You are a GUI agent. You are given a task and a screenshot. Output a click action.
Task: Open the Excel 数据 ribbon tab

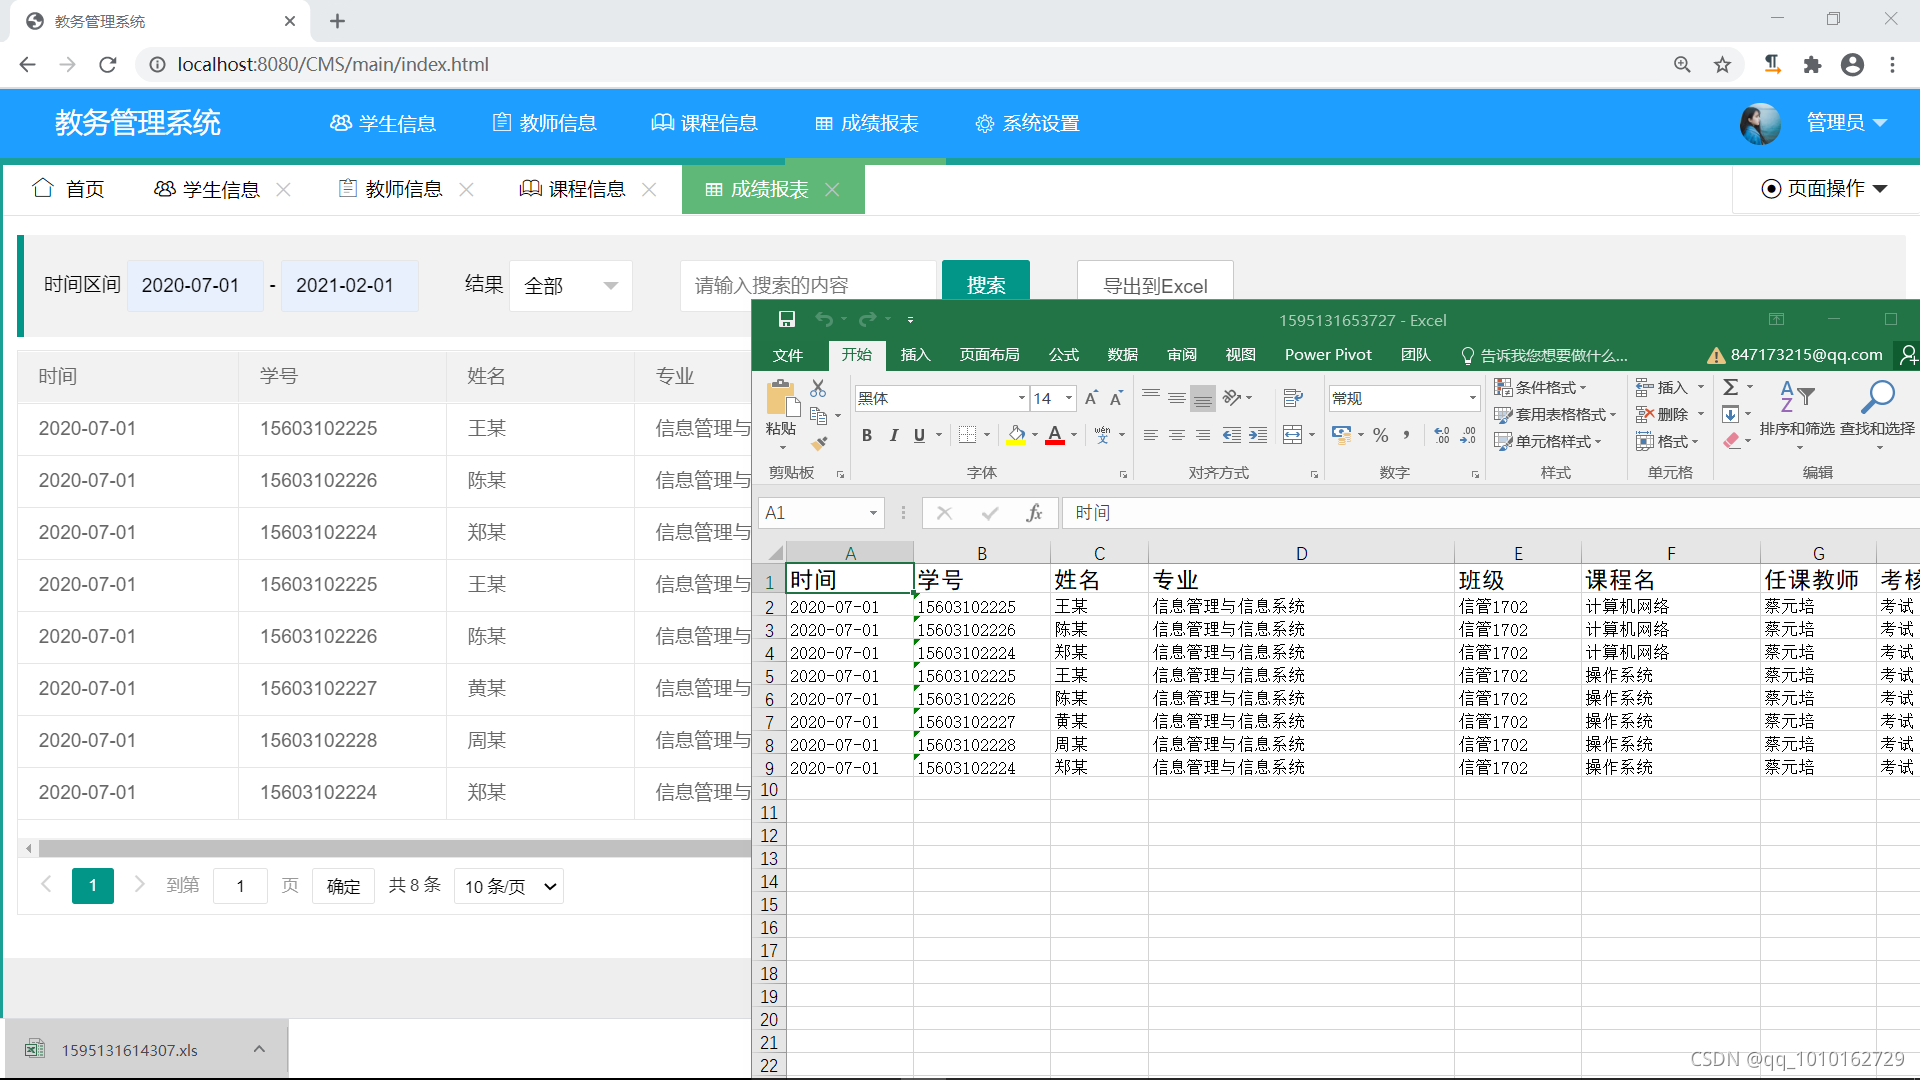click(1123, 355)
